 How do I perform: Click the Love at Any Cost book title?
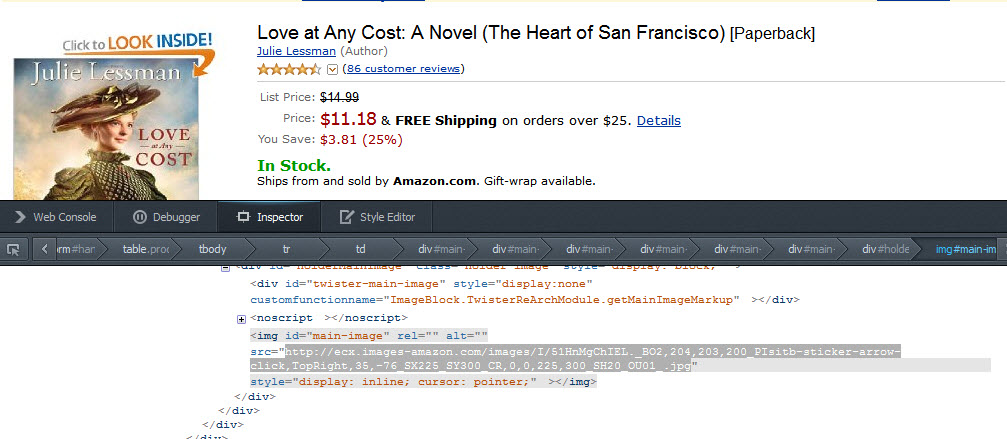pos(491,33)
